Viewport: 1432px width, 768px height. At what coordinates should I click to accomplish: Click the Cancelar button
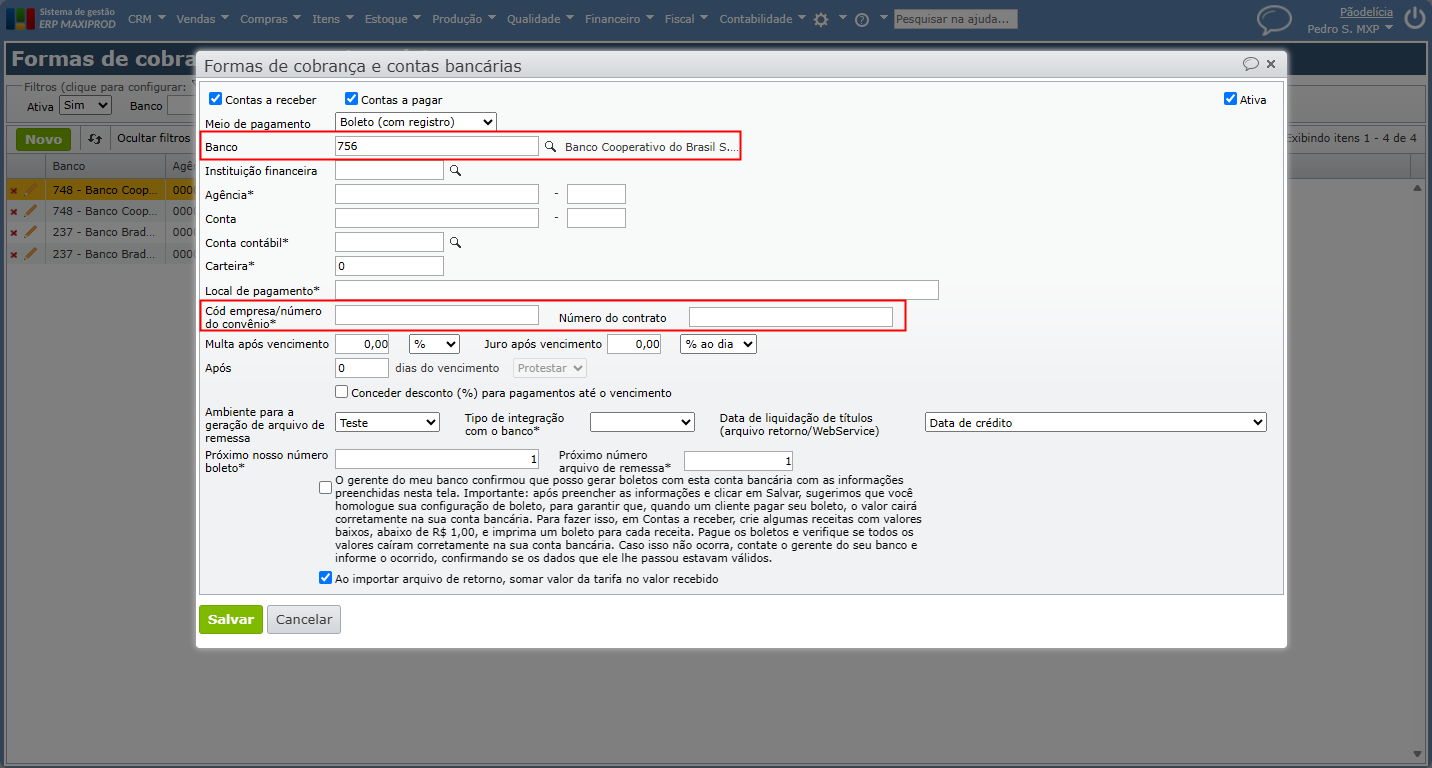click(304, 619)
